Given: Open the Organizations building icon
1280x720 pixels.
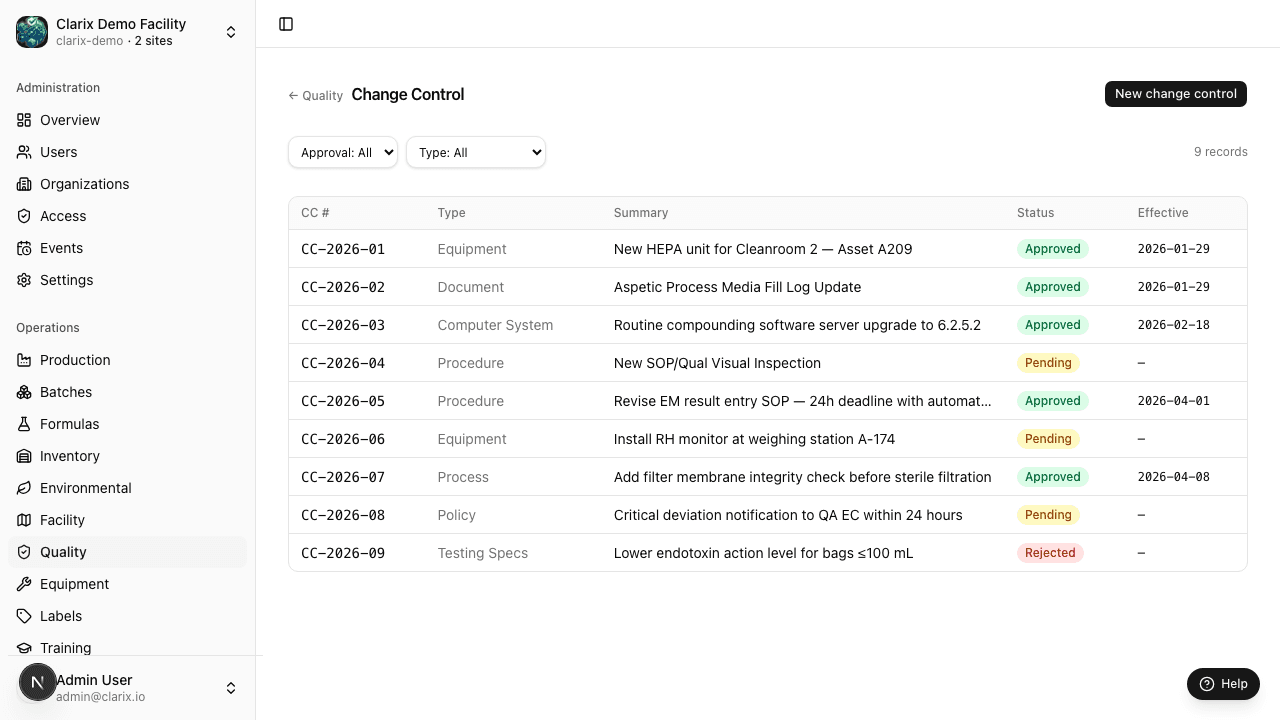Looking at the screenshot, I should pyautogui.click(x=24, y=184).
